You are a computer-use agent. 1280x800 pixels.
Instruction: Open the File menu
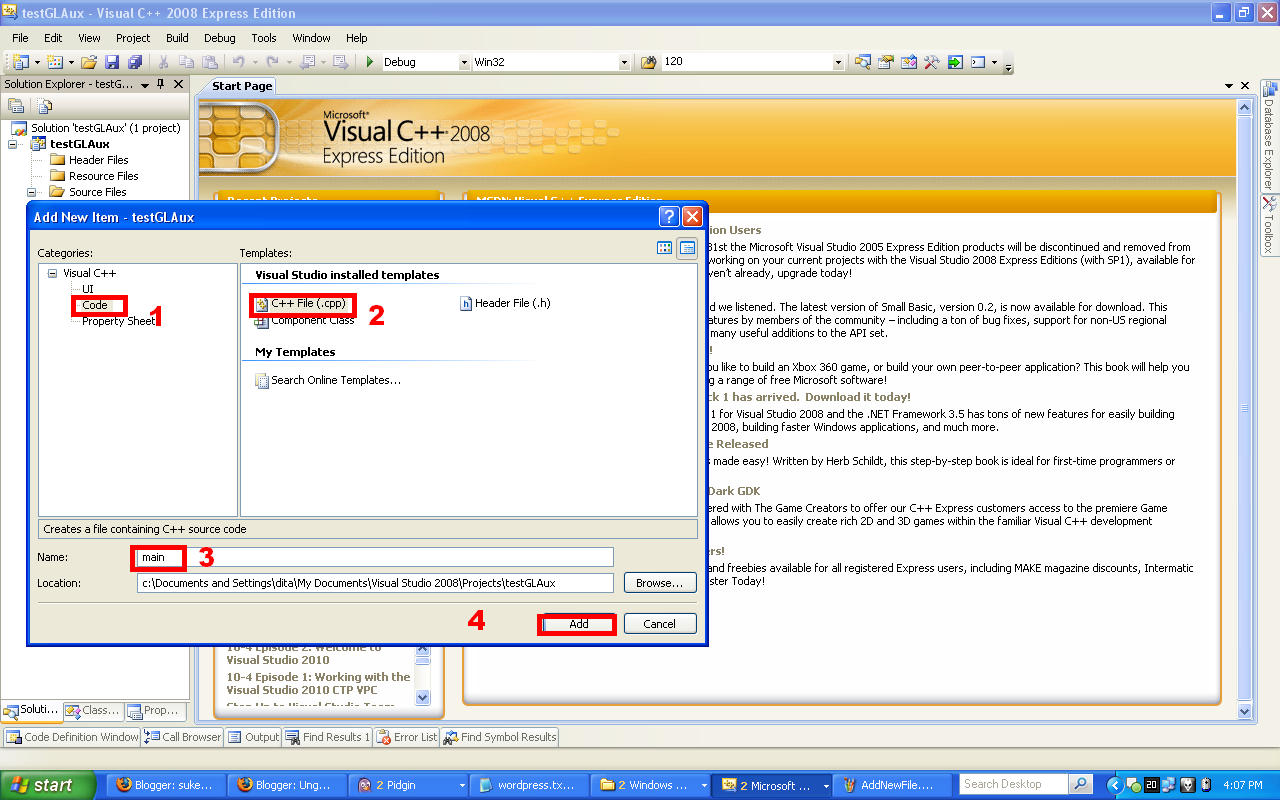tap(20, 38)
